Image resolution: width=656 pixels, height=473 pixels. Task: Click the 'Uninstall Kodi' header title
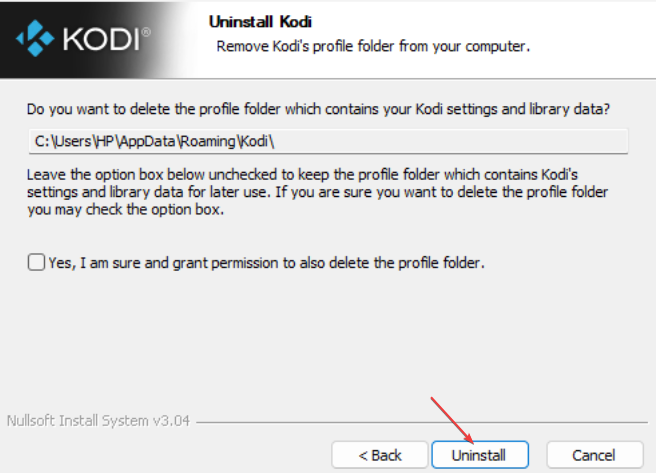[260, 22]
